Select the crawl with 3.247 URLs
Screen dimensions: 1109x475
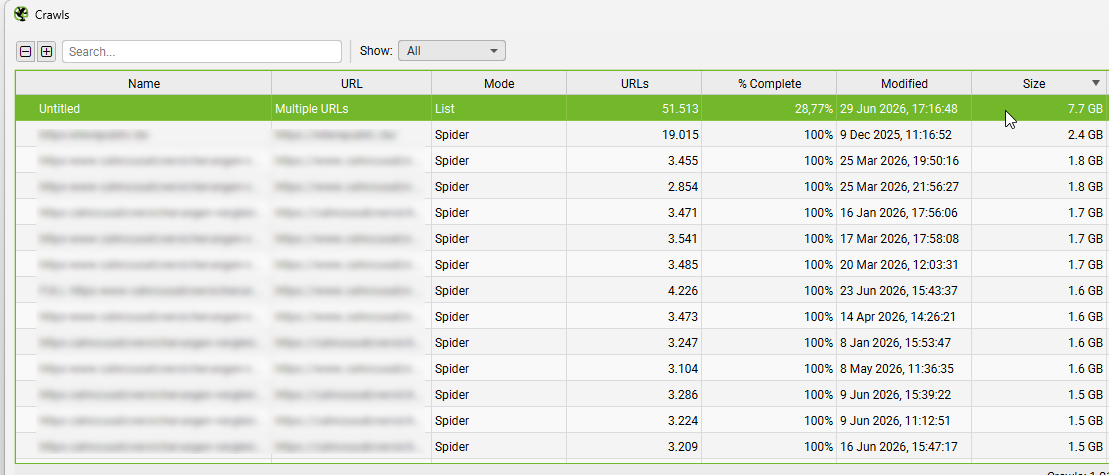(562, 342)
